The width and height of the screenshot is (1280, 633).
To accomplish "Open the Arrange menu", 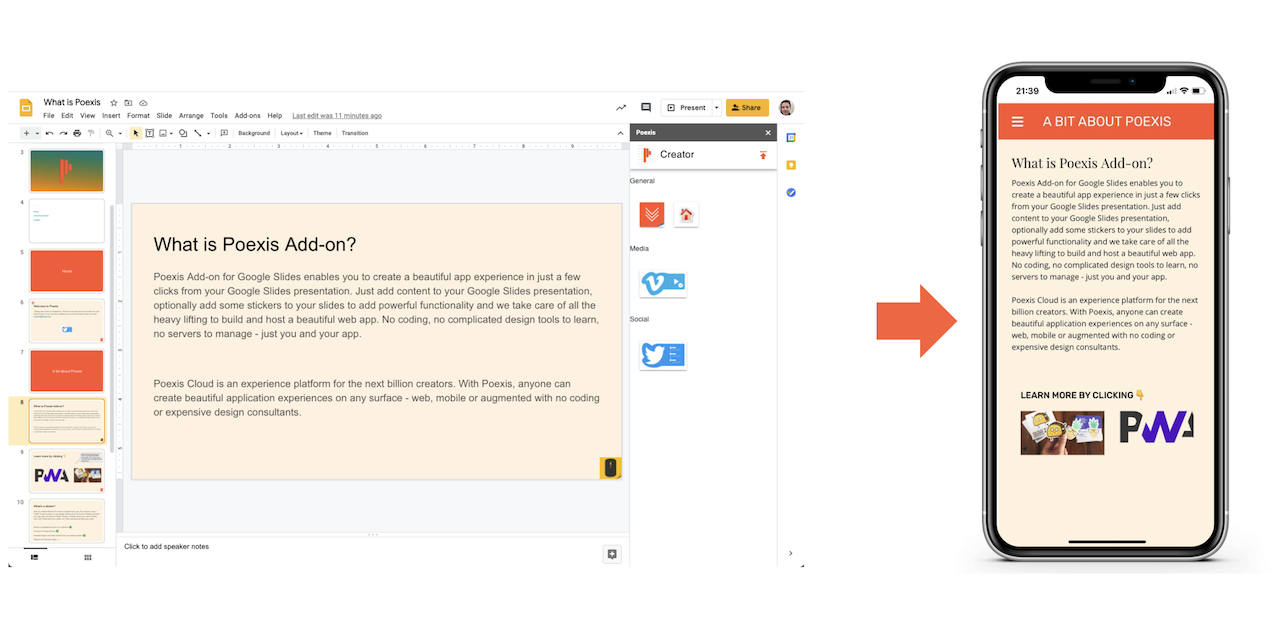I will pyautogui.click(x=191, y=116).
